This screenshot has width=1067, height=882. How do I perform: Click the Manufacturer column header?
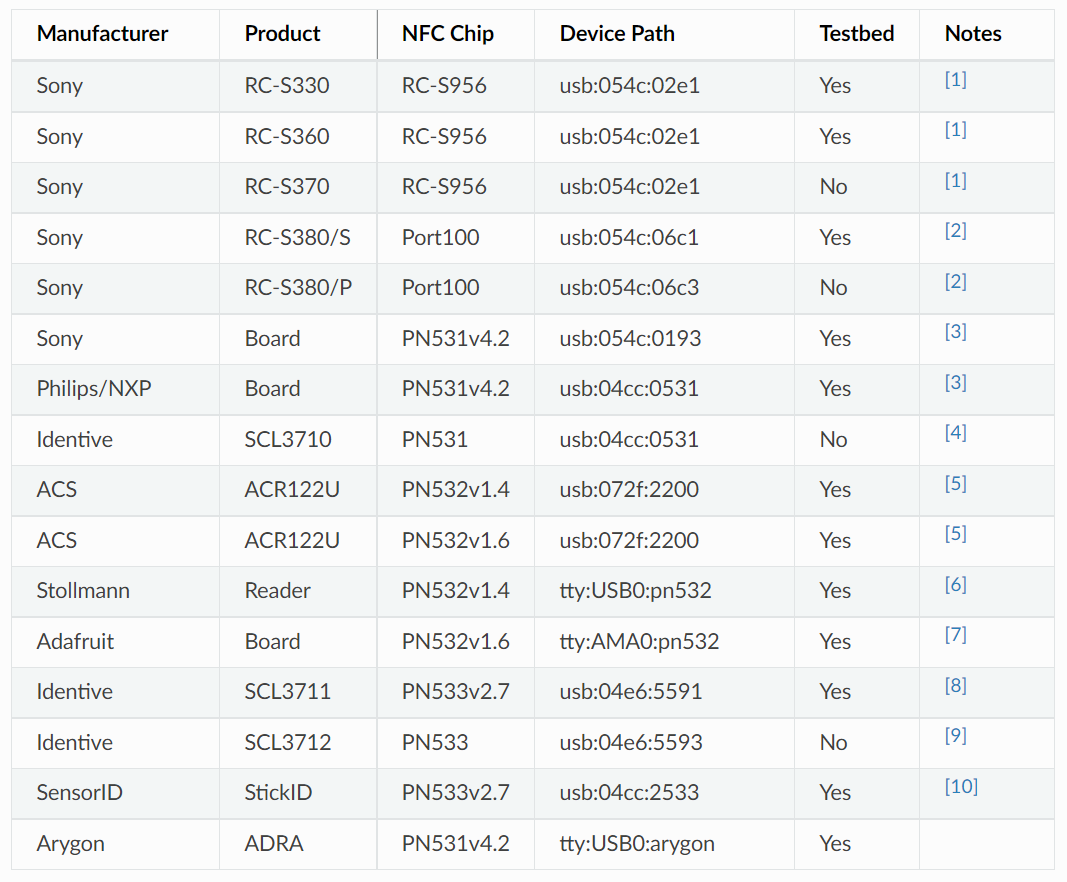(x=102, y=34)
